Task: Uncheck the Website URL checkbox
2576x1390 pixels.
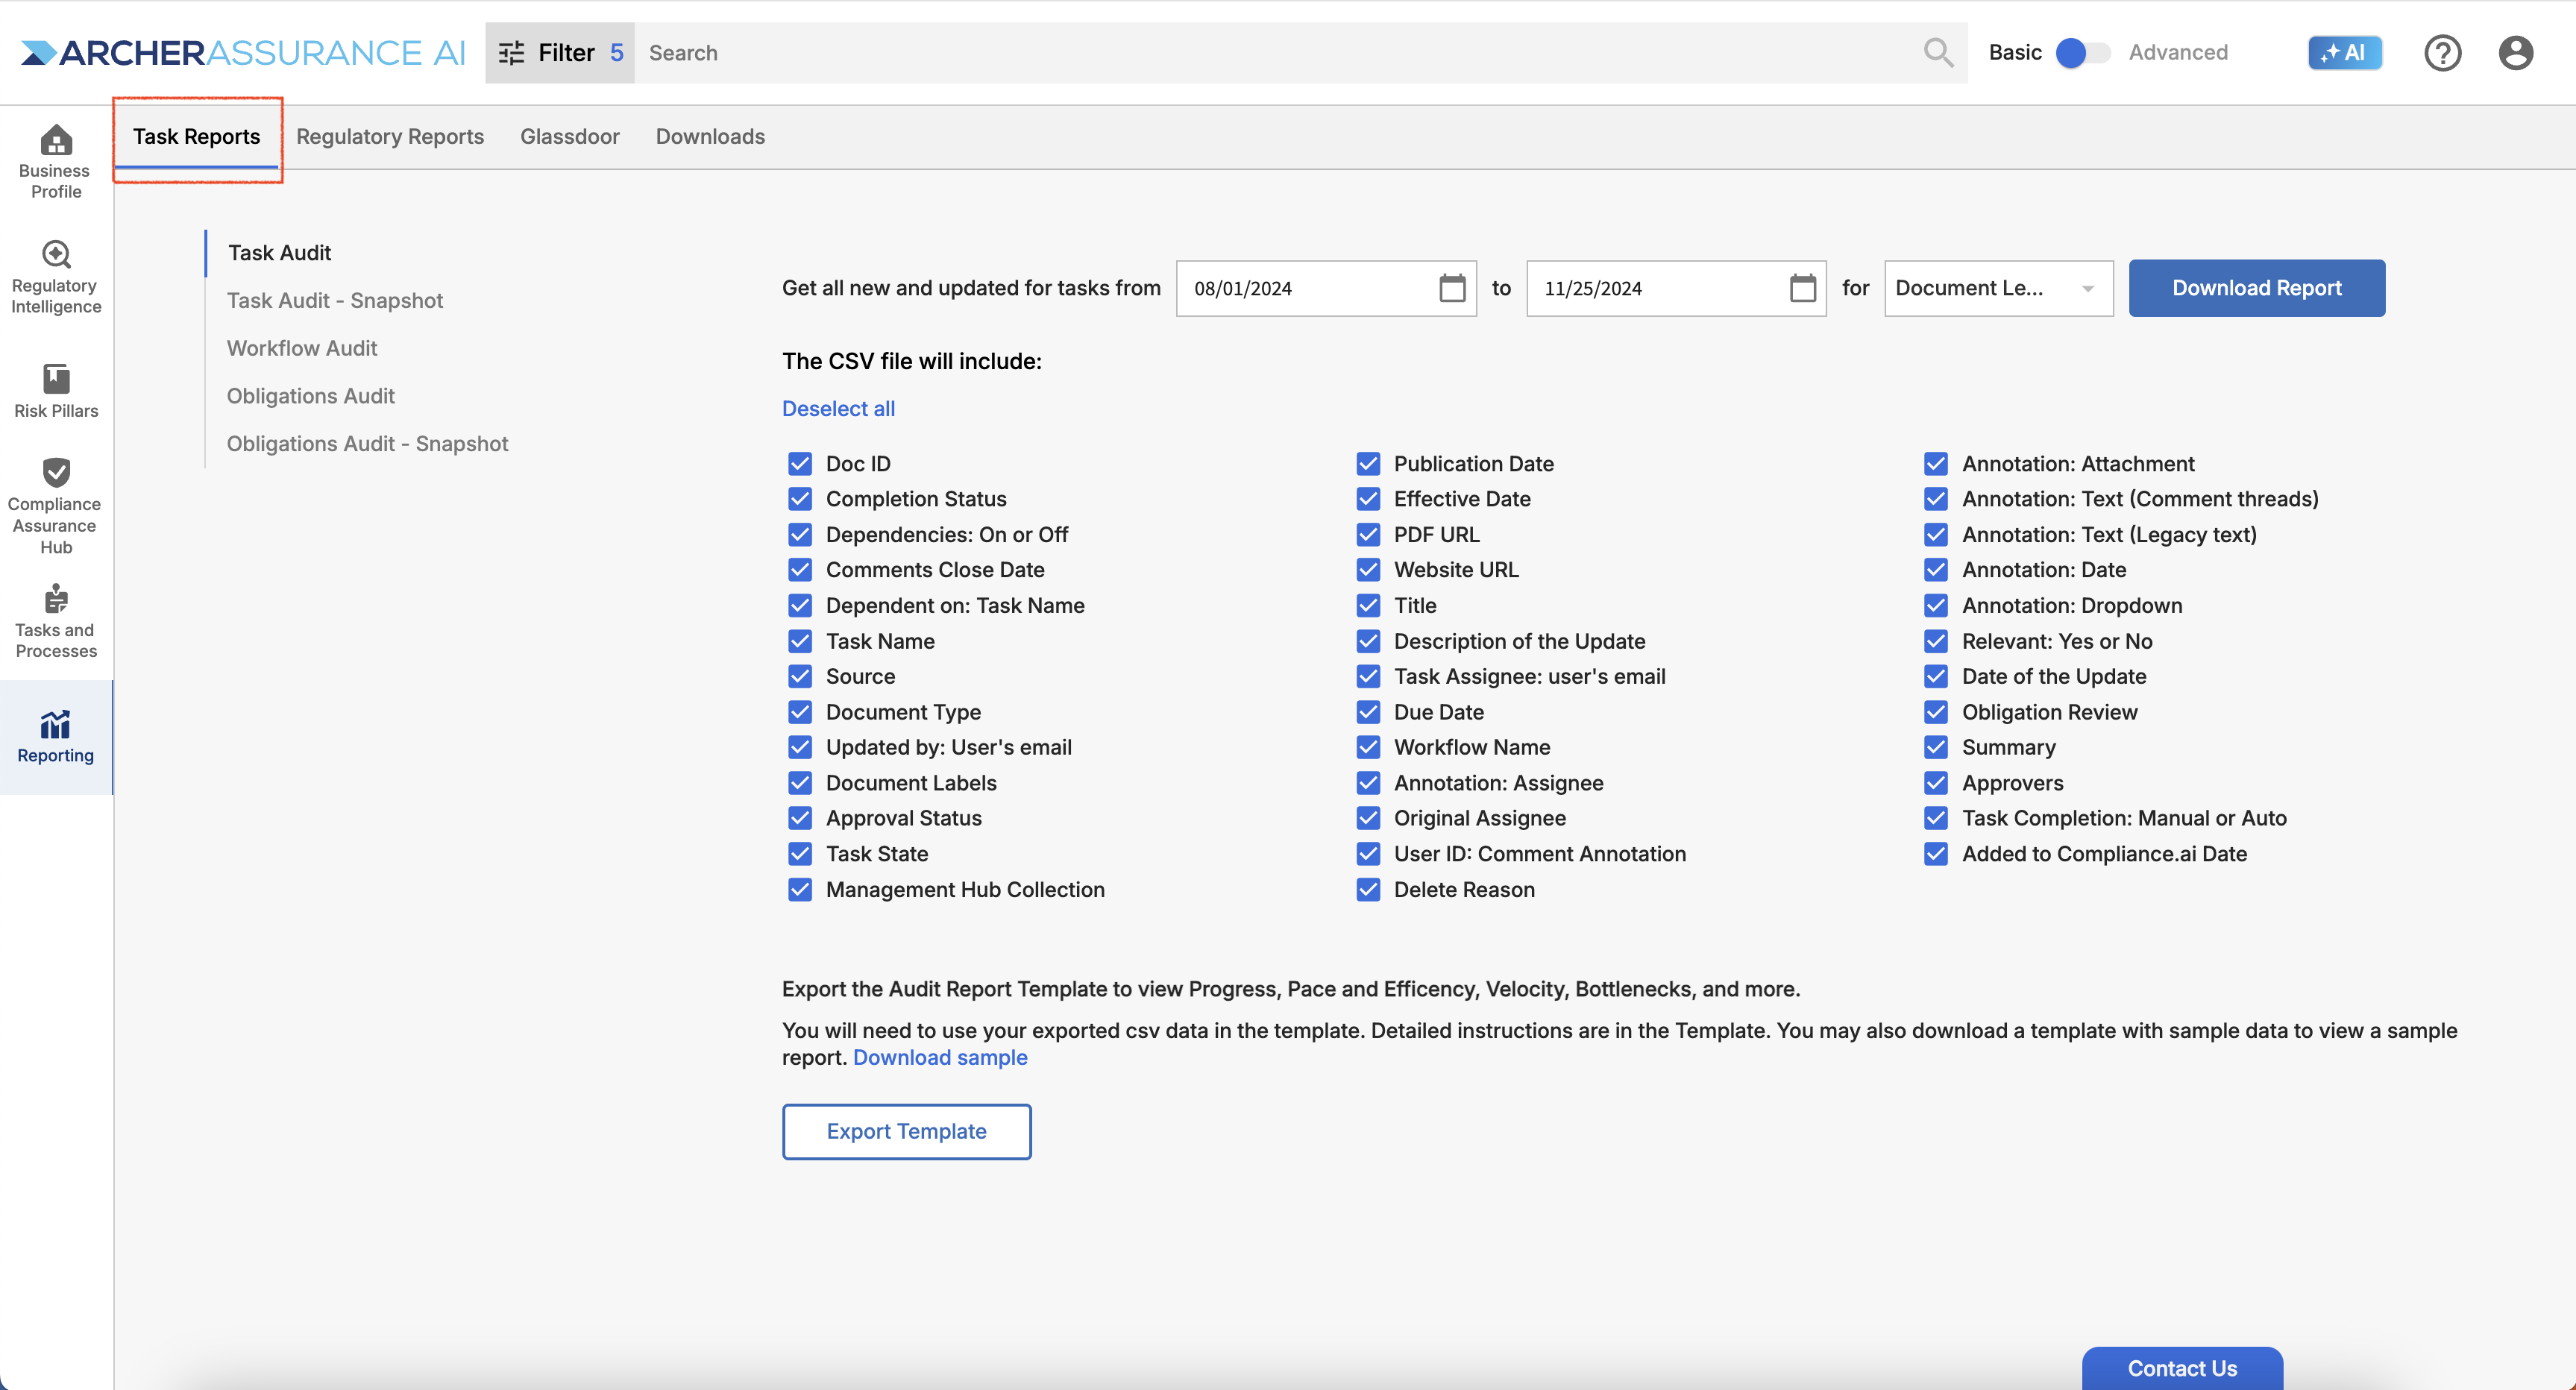Action: tap(1368, 570)
